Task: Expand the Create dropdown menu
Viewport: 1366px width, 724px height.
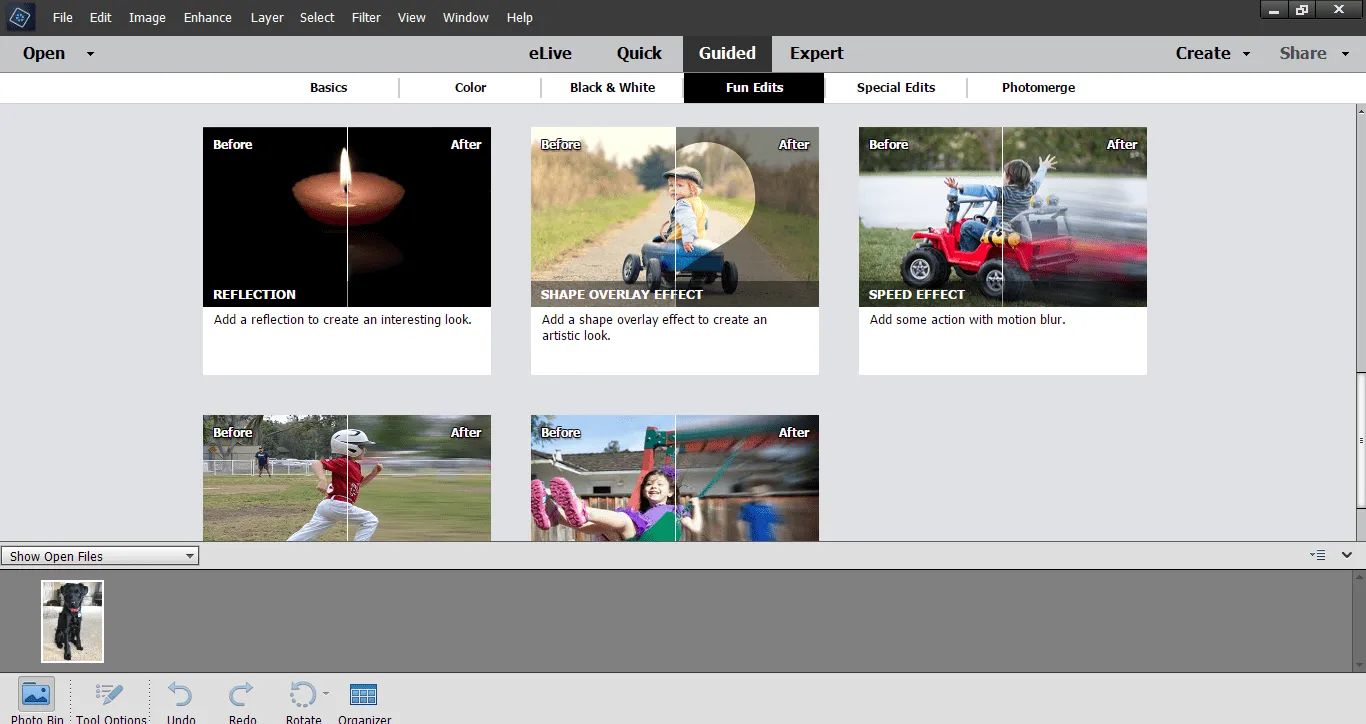Action: click(x=1246, y=54)
